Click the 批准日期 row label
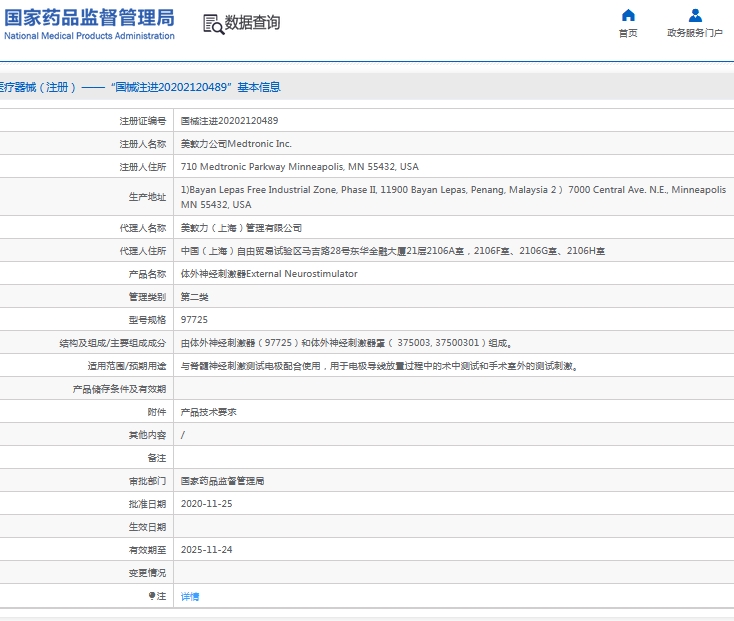Image resolution: width=734 pixels, height=621 pixels. [x=147, y=504]
